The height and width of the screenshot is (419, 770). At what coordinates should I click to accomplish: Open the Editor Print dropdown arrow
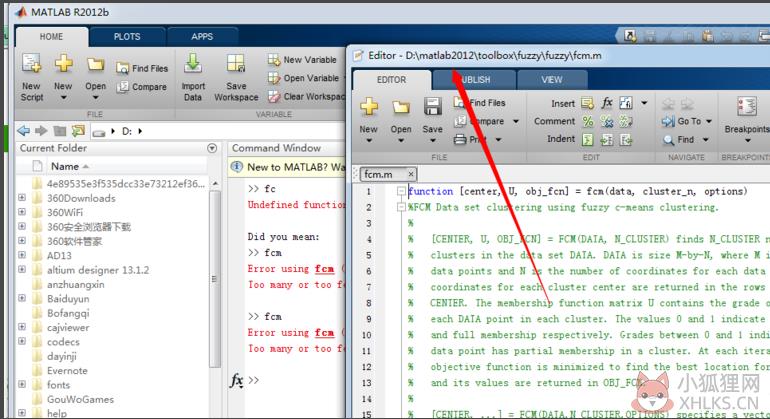498,140
